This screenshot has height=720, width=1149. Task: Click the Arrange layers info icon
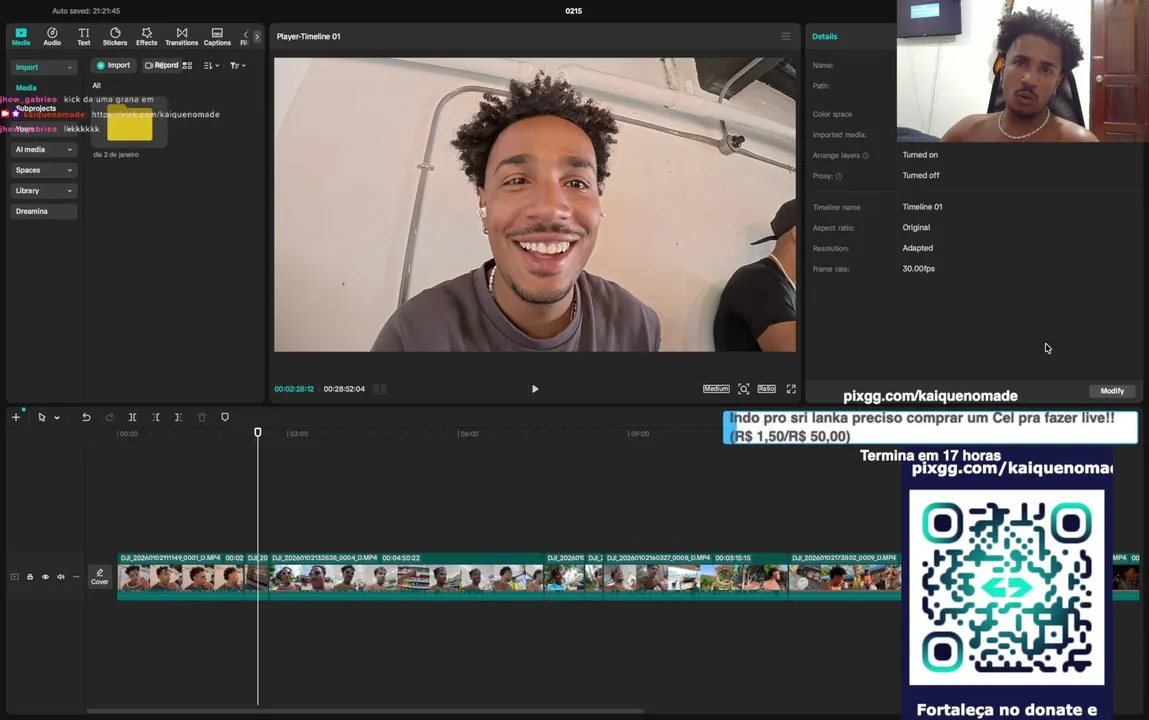point(865,155)
